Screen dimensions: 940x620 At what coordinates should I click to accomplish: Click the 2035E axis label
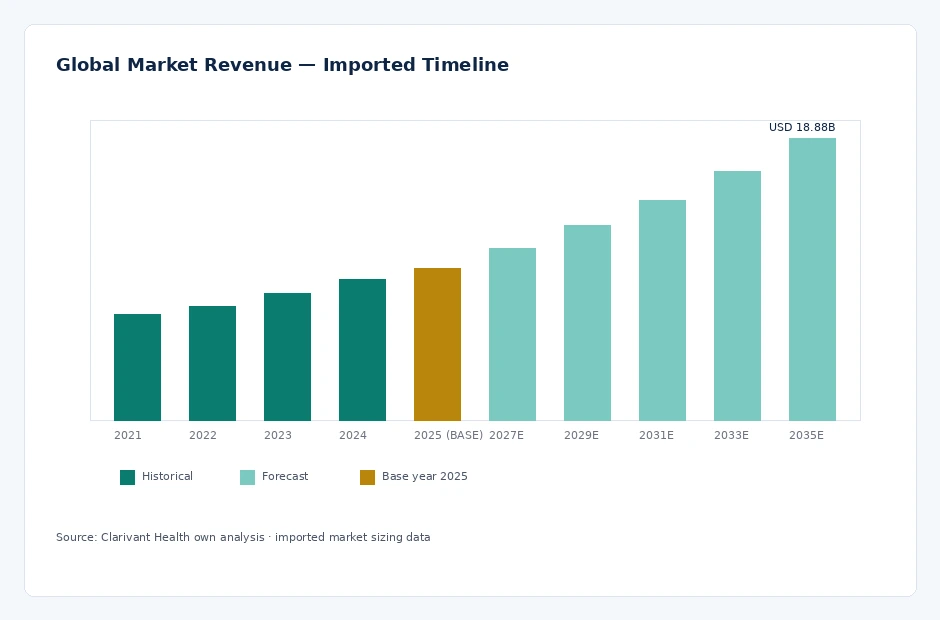tap(806, 435)
